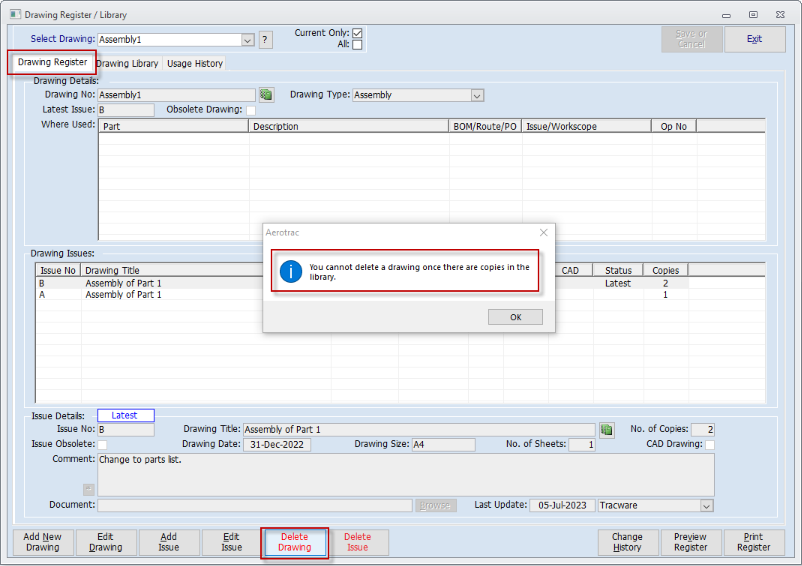
Task: Enable the All checkbox
Action: pos(357,45)
